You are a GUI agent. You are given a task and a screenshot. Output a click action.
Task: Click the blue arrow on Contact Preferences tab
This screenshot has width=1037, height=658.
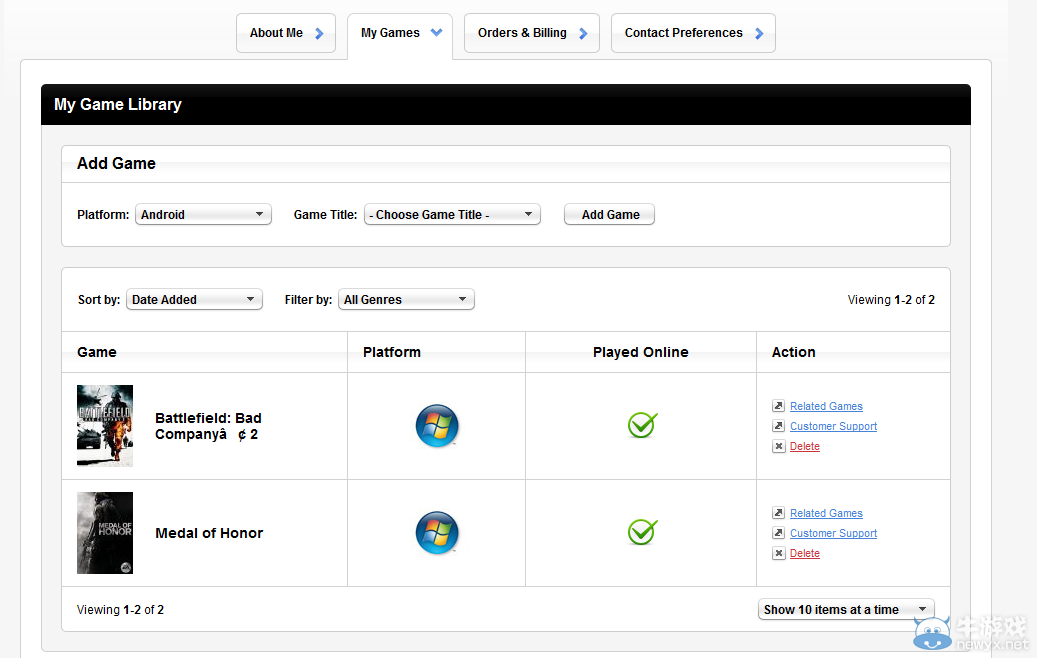pos(759,33)
